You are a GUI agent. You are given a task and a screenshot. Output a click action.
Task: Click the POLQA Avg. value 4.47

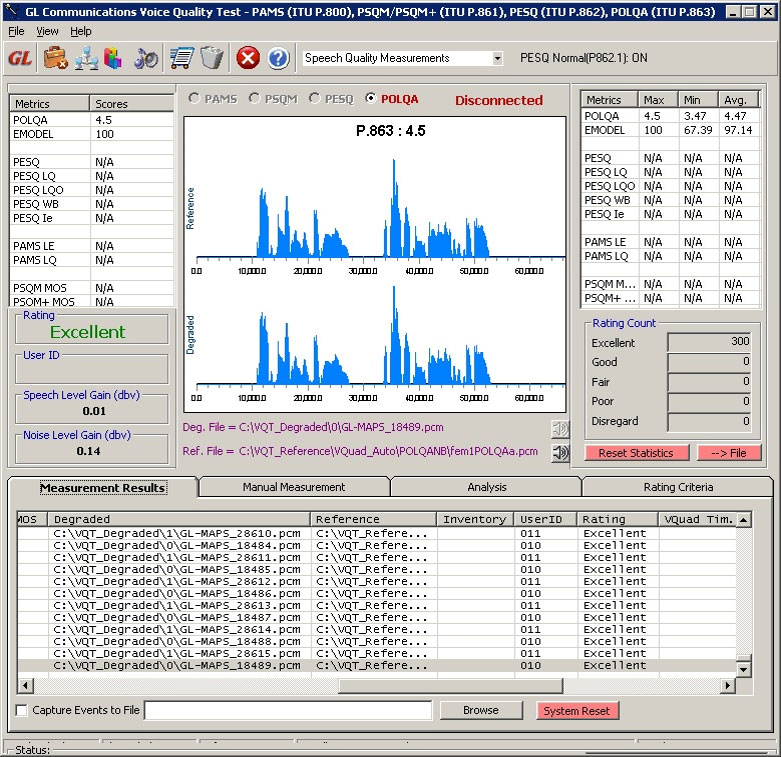click(x=735, y=116)
